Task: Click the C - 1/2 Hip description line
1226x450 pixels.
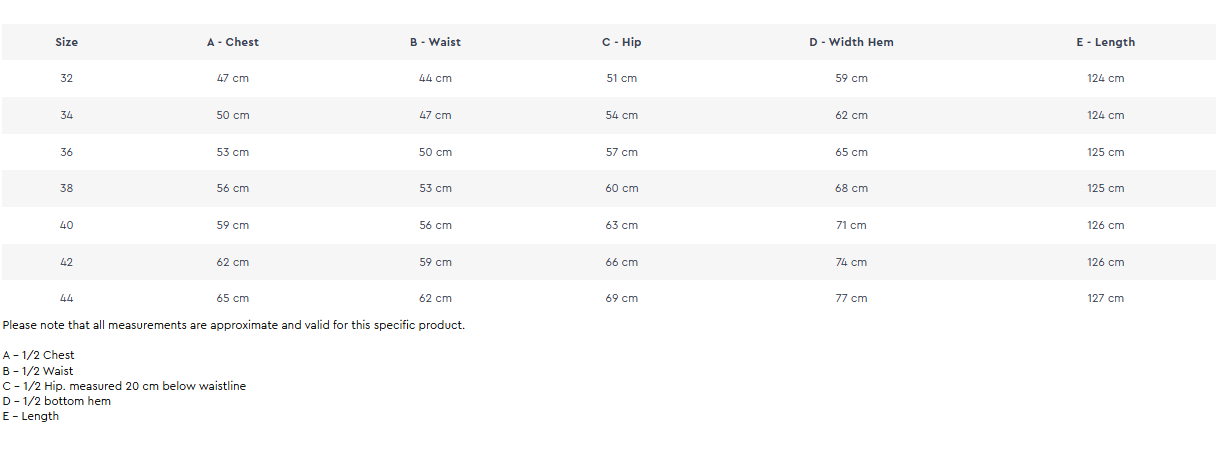Action: click(x=124, y=386)
